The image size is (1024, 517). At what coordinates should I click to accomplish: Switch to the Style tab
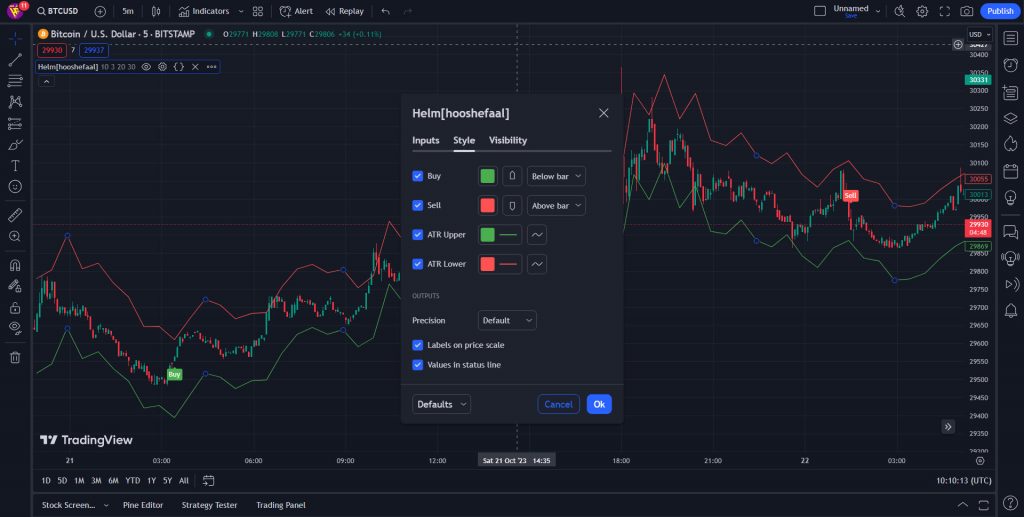click(x=464, y=140)
